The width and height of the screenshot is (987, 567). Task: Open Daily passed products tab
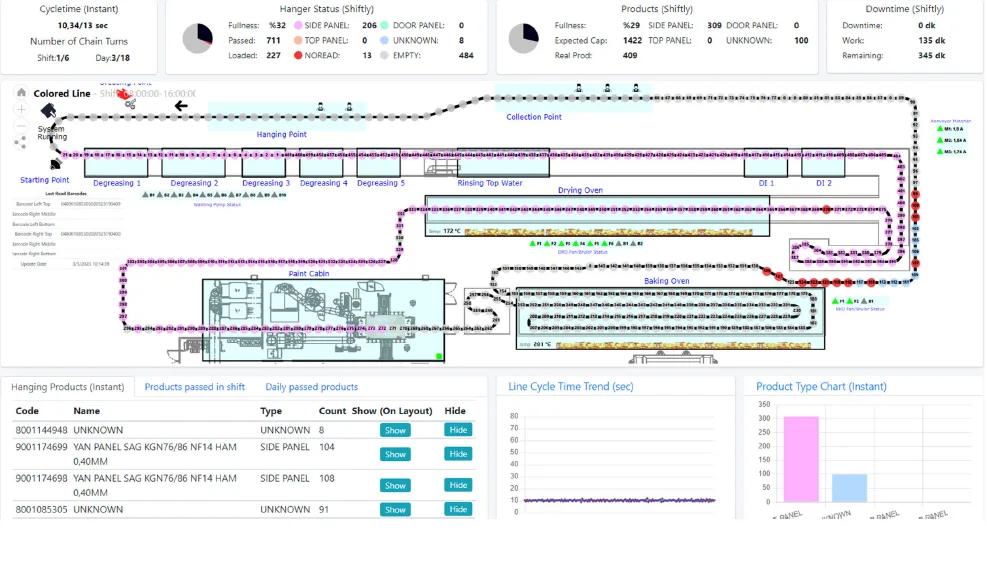[x=312, y=386]
